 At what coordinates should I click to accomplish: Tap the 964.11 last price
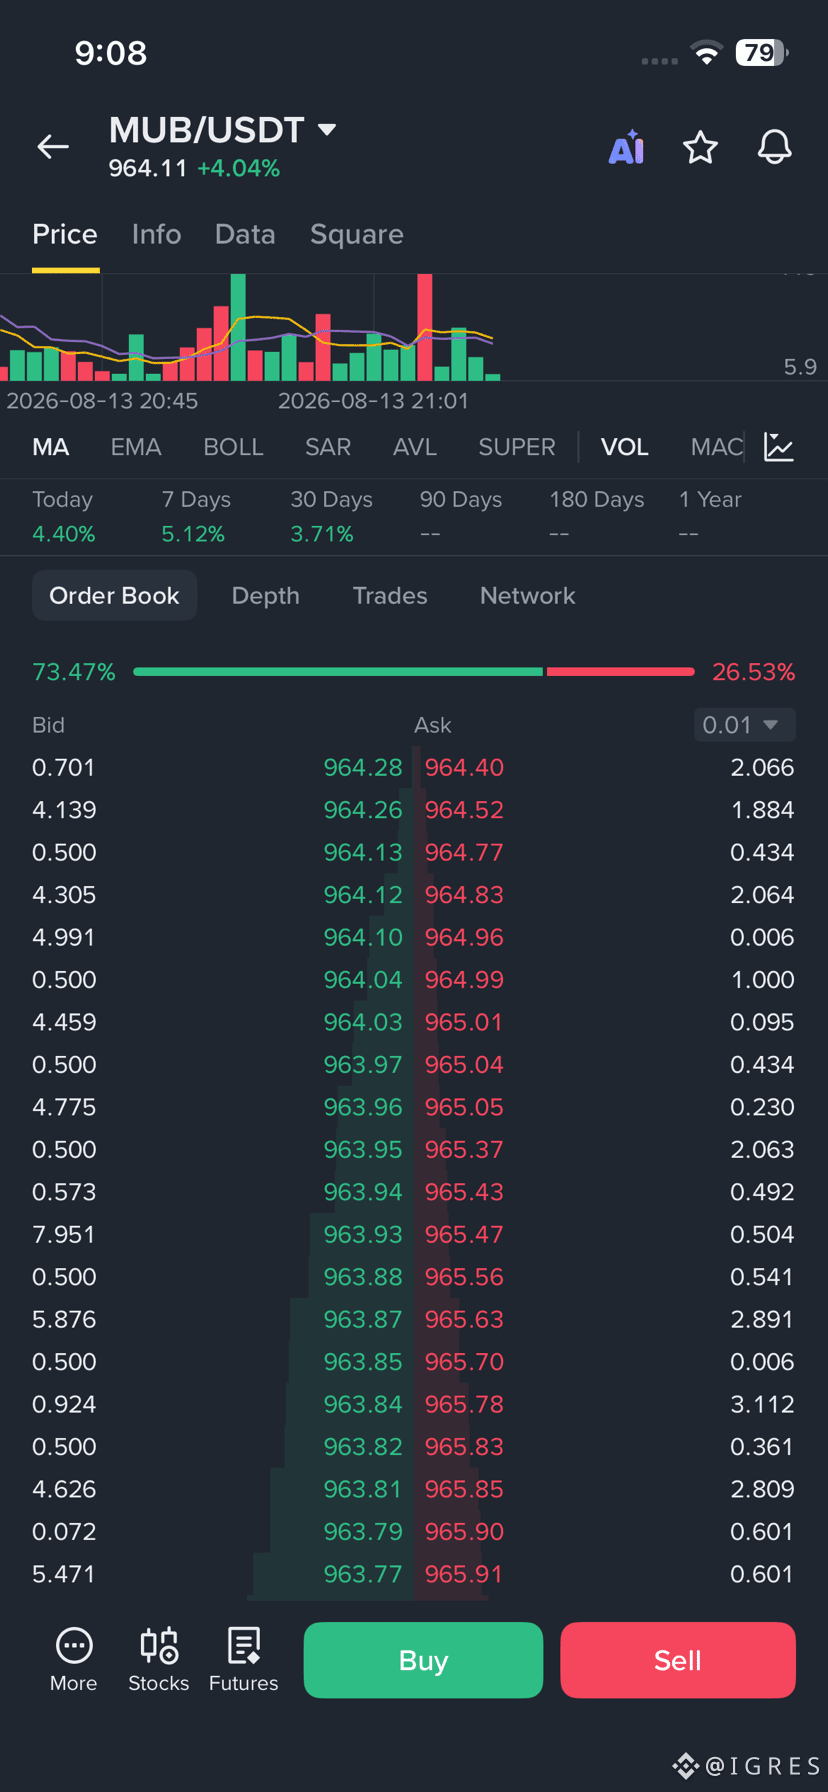148,168
